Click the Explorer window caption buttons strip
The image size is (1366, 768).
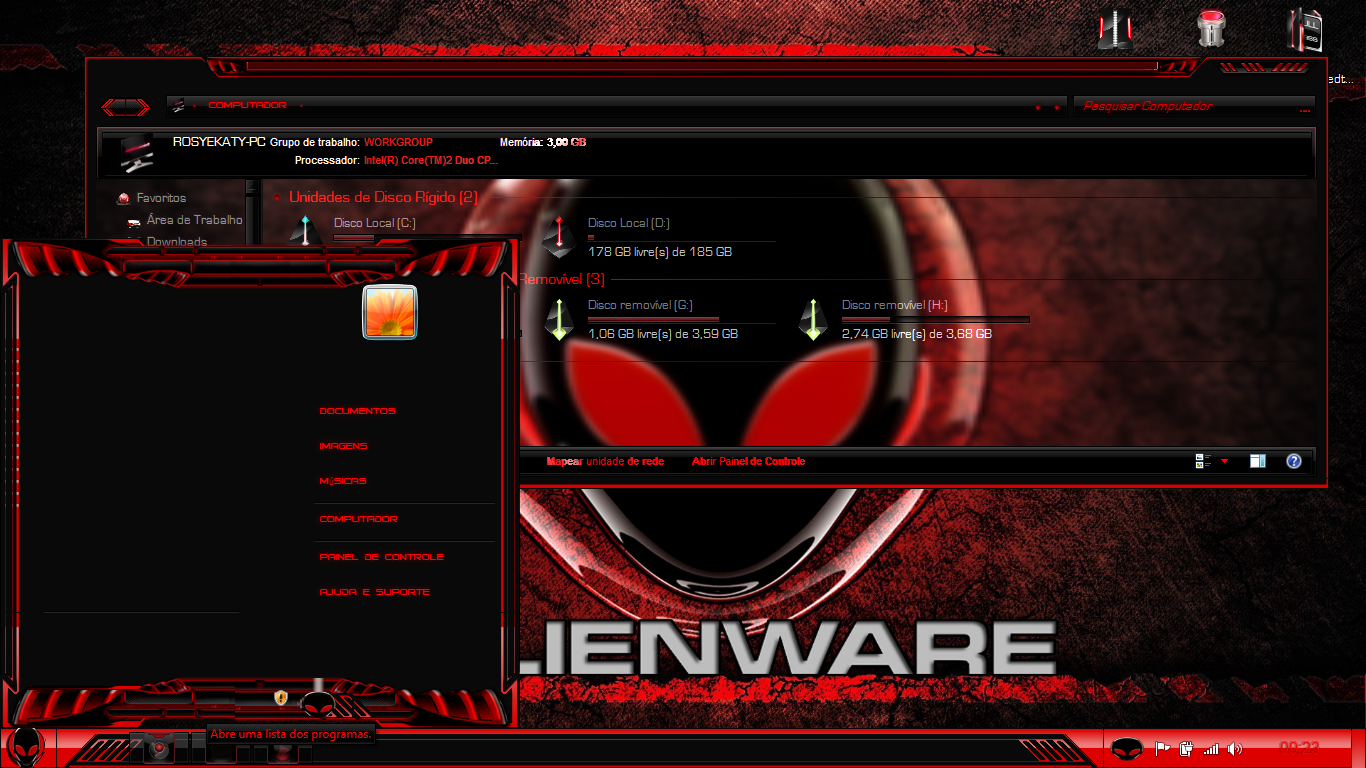click(1265, 66)
